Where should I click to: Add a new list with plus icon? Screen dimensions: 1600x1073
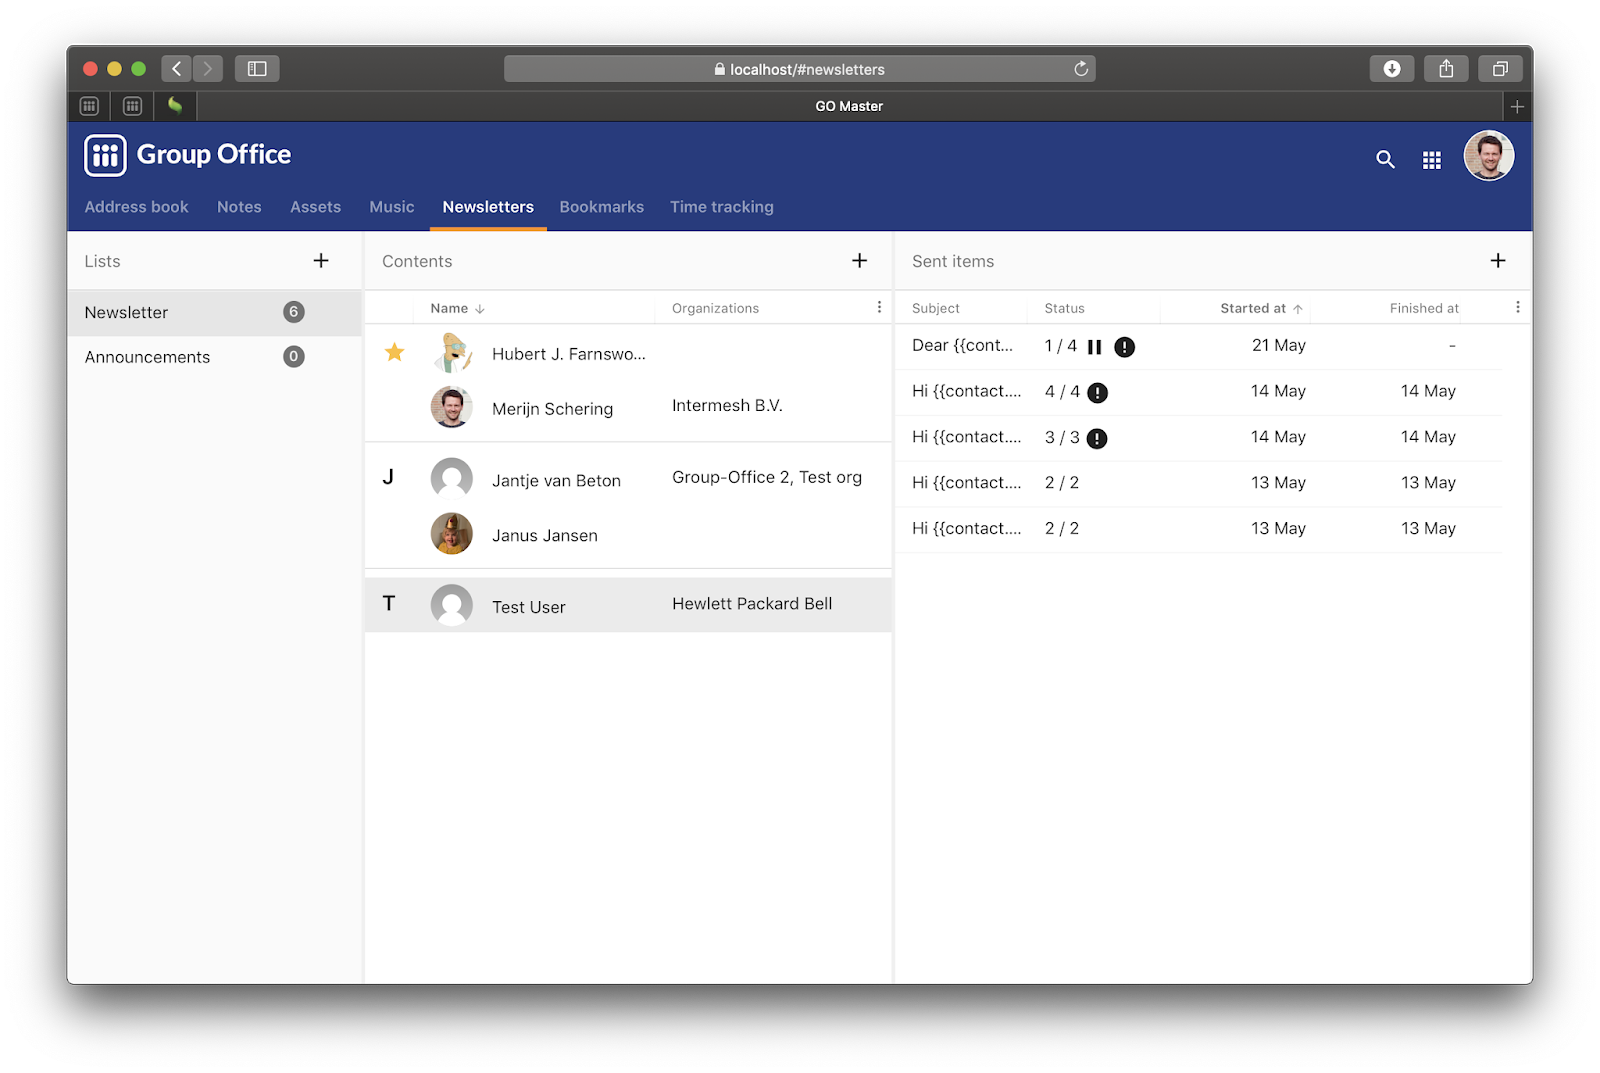[x=321, y=261]
